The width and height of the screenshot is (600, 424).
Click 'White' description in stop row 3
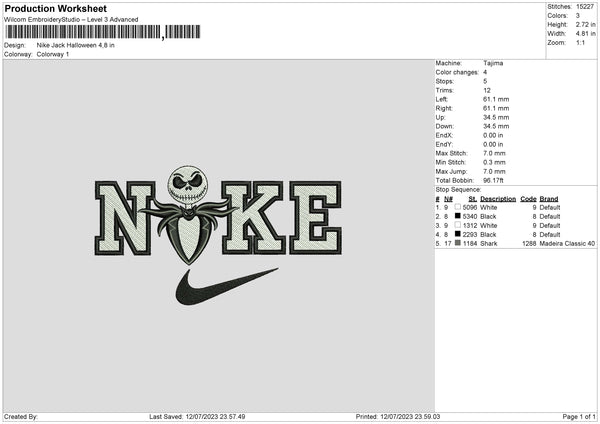488,225
